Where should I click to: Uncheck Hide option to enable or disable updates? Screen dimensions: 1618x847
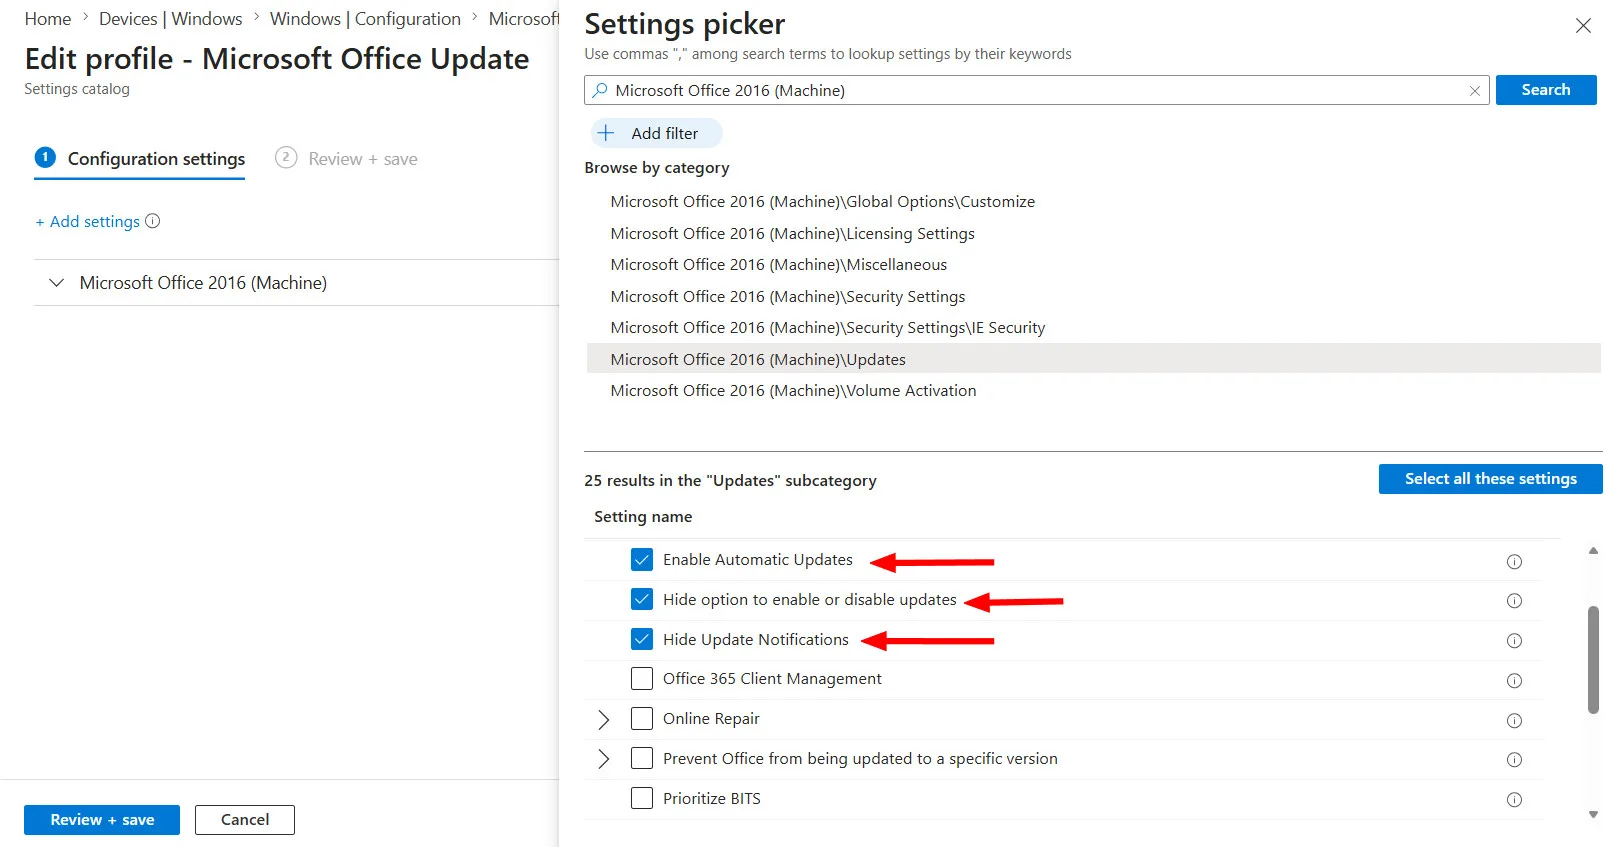[x=642, y=599]
